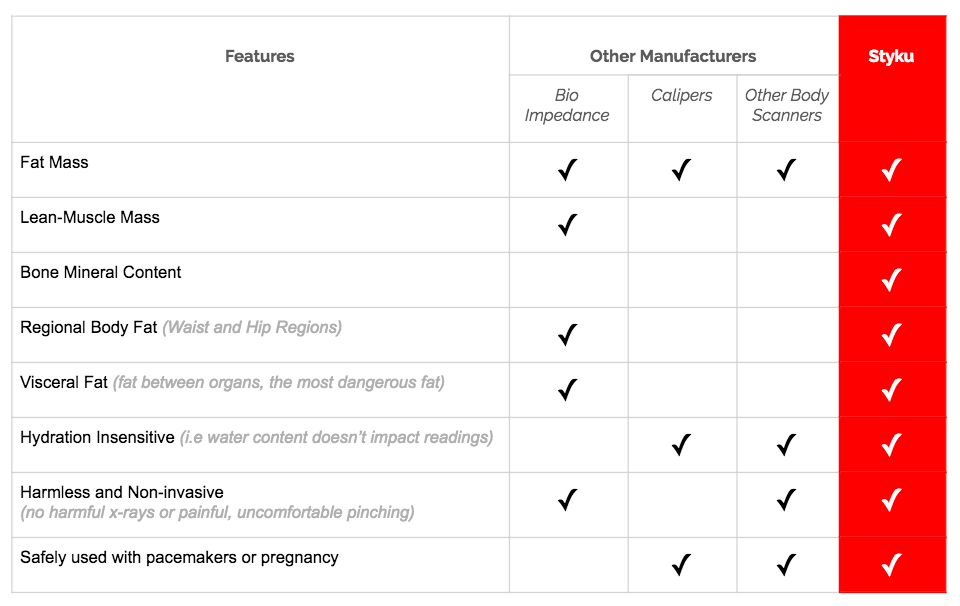Select the Styku checkmark for Bone Mineral Content
Viewport: 960px width, 606px height.
[x=891, y=280]
